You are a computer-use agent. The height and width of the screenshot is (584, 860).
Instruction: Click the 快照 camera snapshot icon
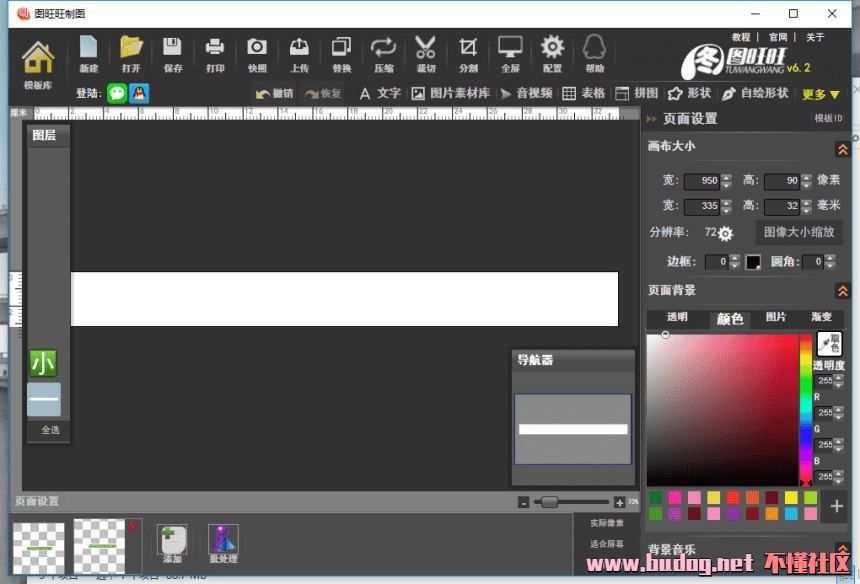coord(257,52)
